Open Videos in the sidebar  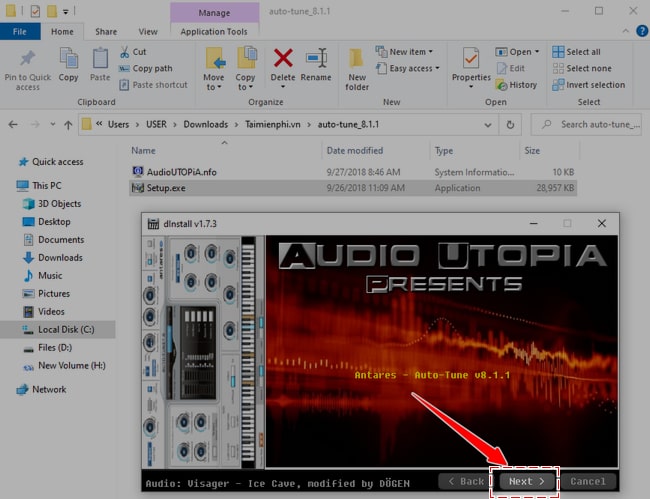(x=44, y=312)
